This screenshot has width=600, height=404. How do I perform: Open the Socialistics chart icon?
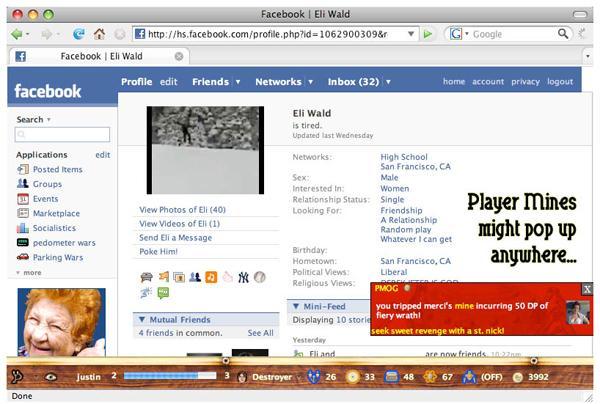tap(23, 228)
